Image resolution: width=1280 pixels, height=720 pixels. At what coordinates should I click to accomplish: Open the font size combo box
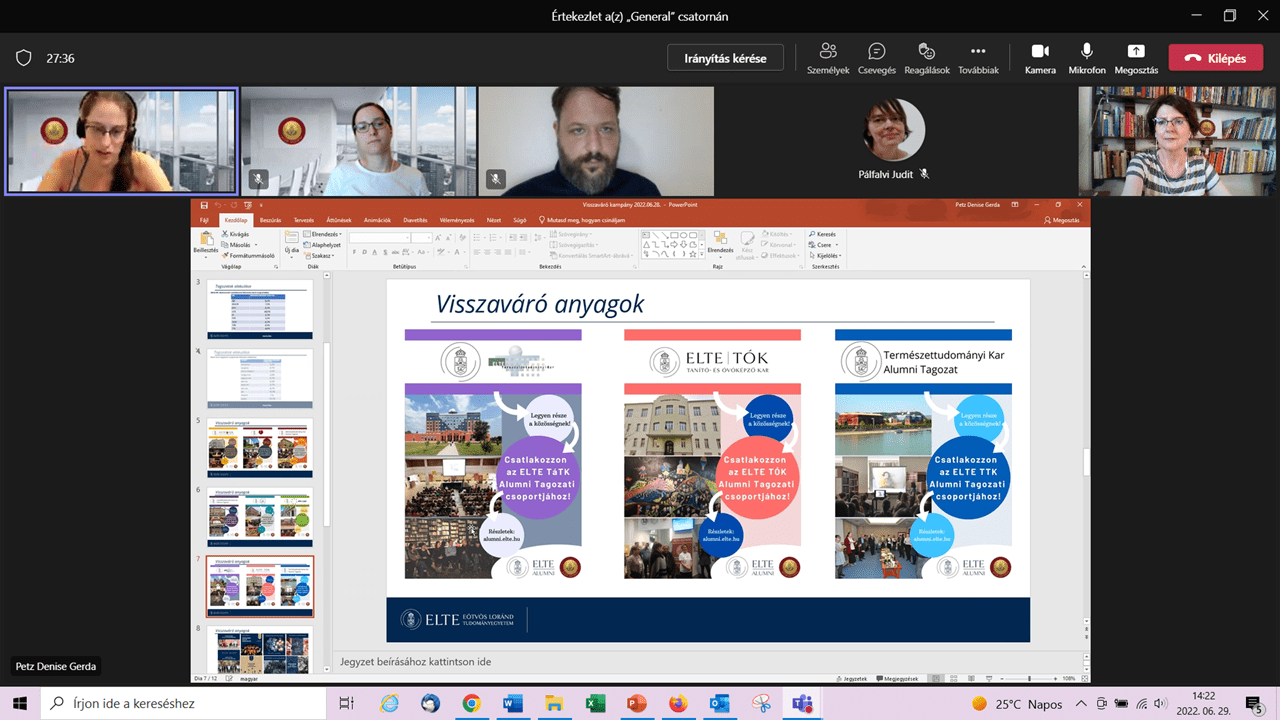pyautogui.click(x=421, y=237)
